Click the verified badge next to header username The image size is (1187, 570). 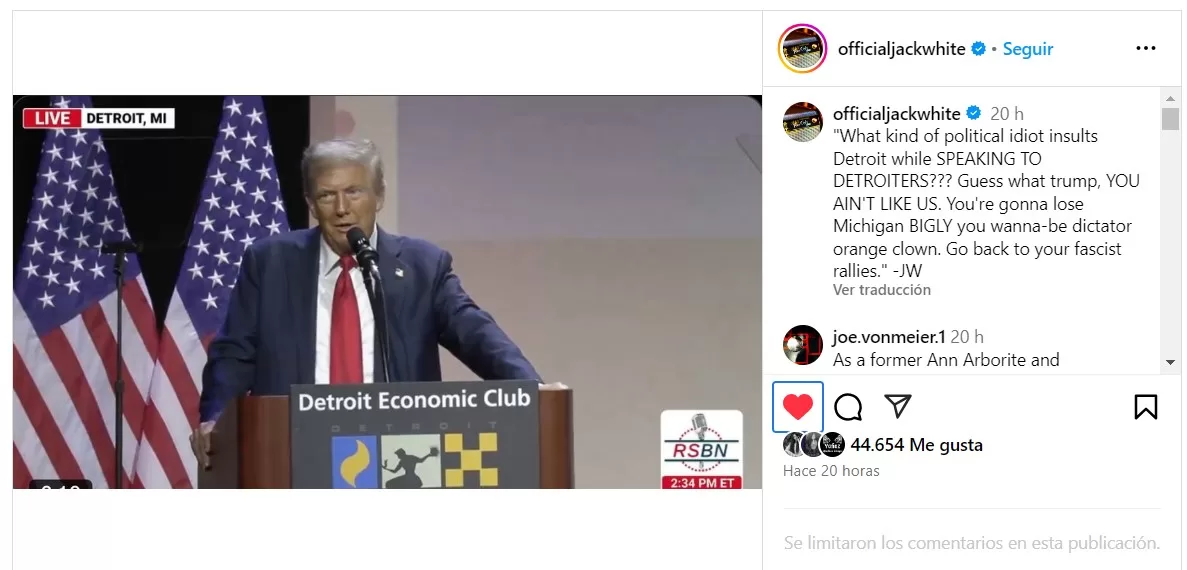click(x=979, y=49)
